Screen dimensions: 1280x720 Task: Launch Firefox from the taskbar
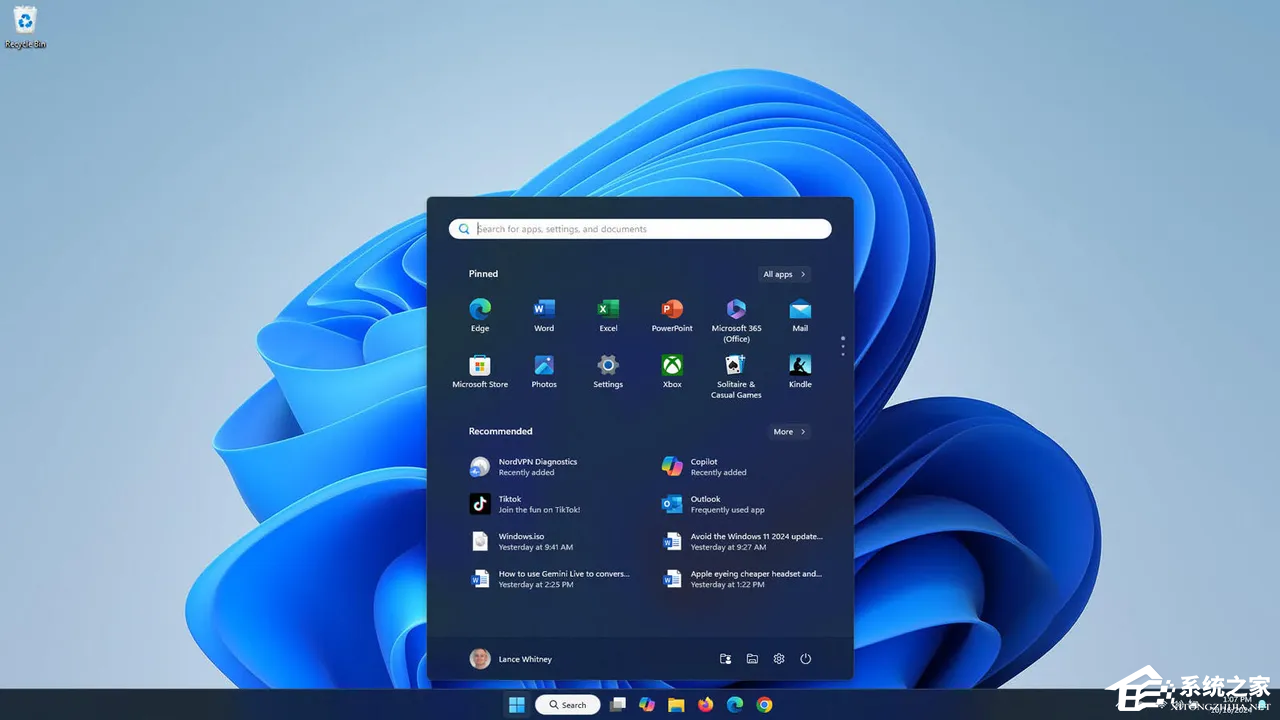click(706, 705)
